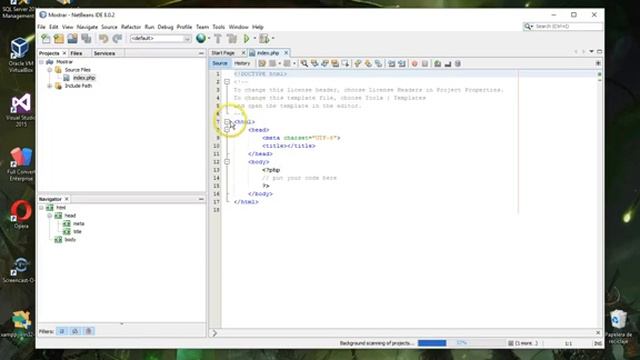Screen dimensions: 640x360
Task: Close the Navigator panel tab
Action: click(67, 199)
